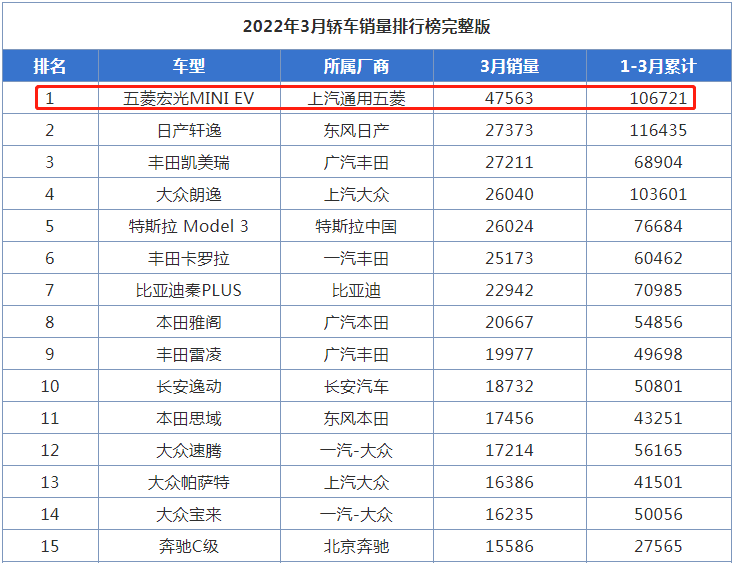Select the cumulative value 56165
The width and height of the screenshot is (735, 563).
(658, 450)
